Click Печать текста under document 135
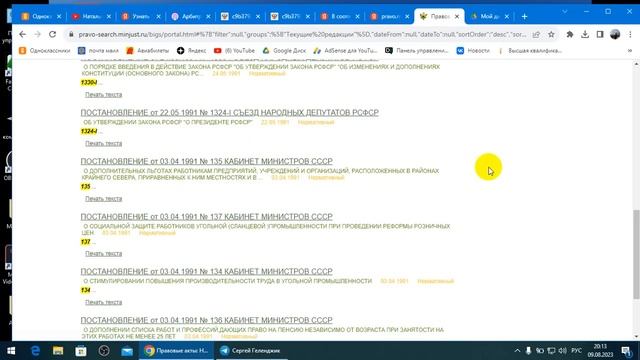Image resolution: width=640 pixels, height=360 pixels. [103, 198]
